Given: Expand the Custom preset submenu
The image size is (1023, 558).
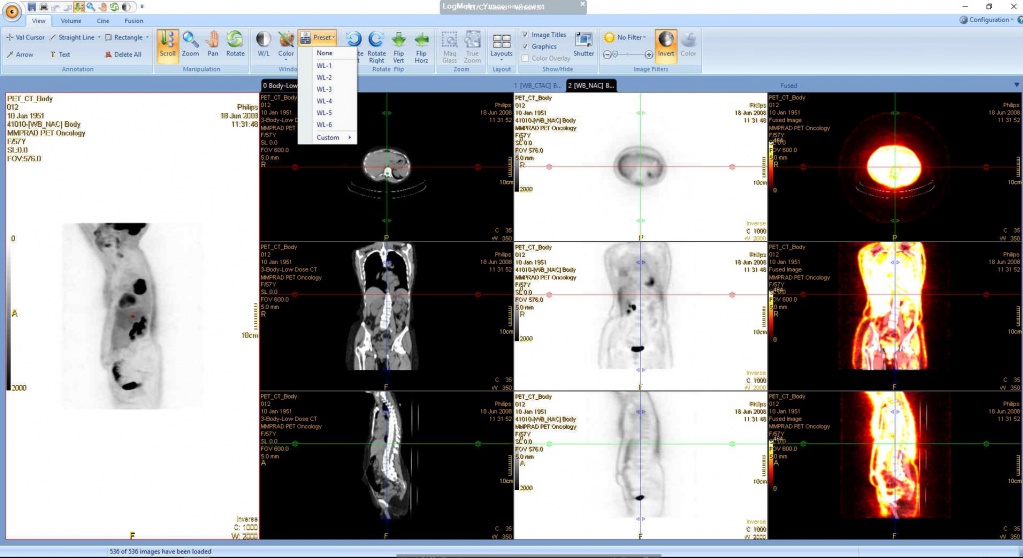Looking at the screenshot, I should (334, 137).
